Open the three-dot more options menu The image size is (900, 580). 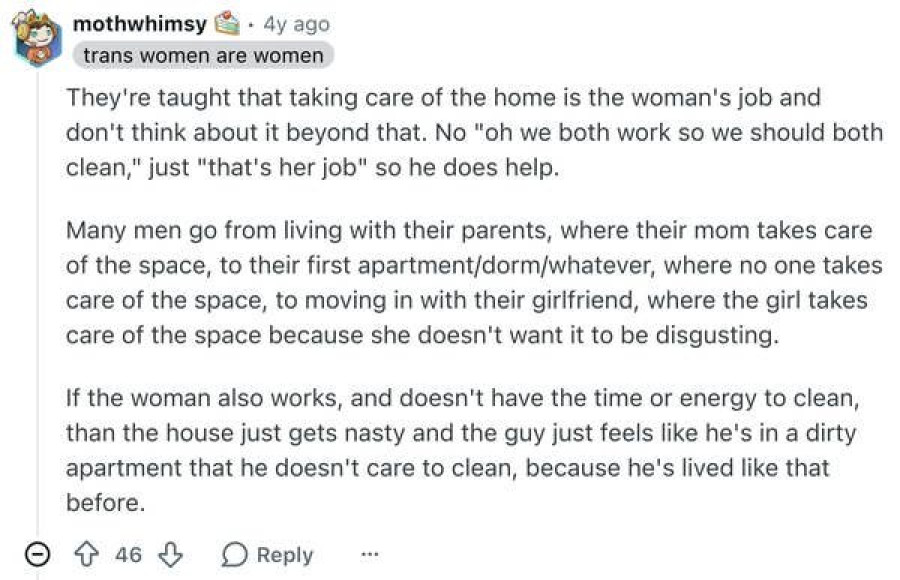pyautogui.click(x=370, y=555)
